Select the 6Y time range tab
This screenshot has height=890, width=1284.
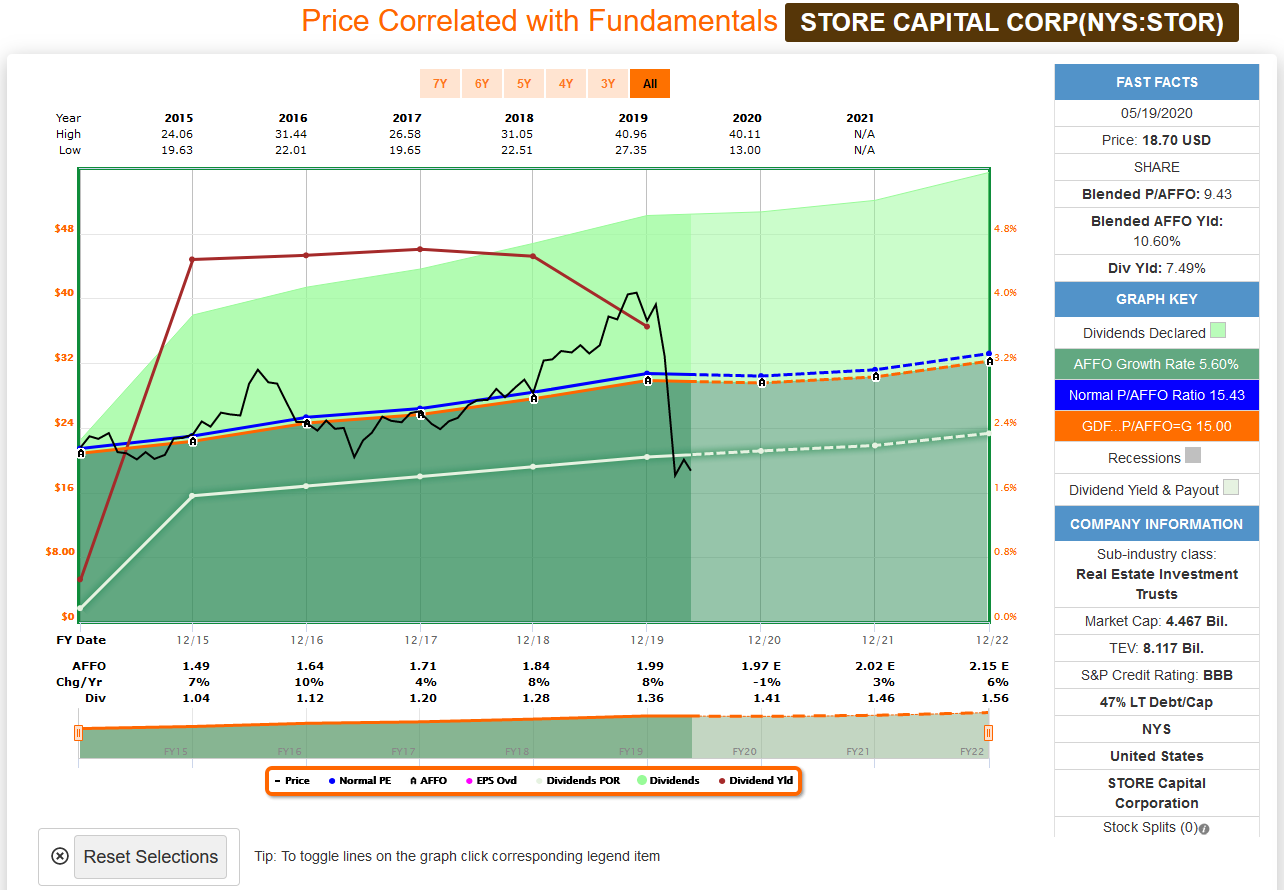coord(482,84)
